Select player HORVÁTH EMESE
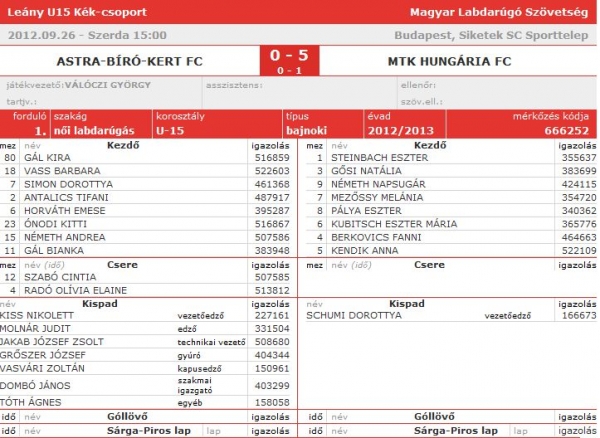The image size is (600, 438). [65, 210]
